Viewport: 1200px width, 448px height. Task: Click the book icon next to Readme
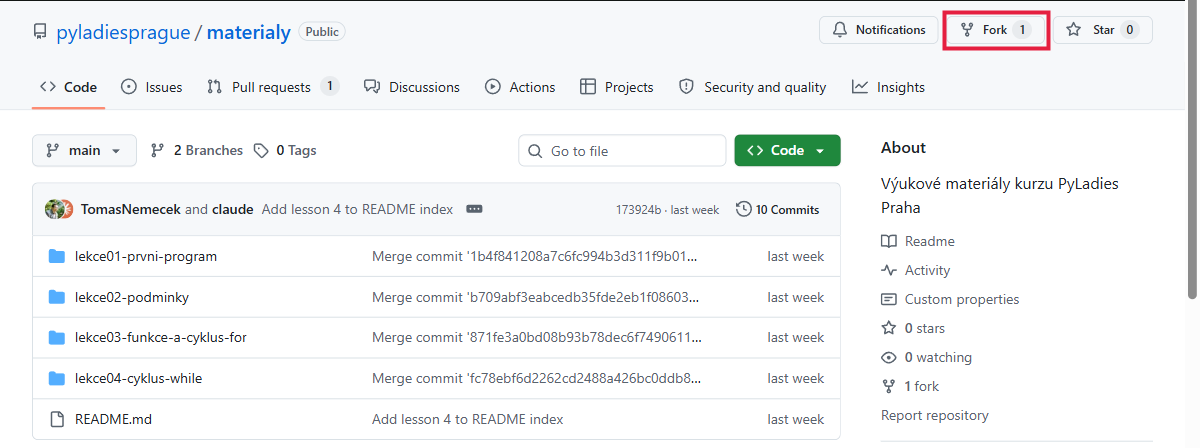[889, 241]
